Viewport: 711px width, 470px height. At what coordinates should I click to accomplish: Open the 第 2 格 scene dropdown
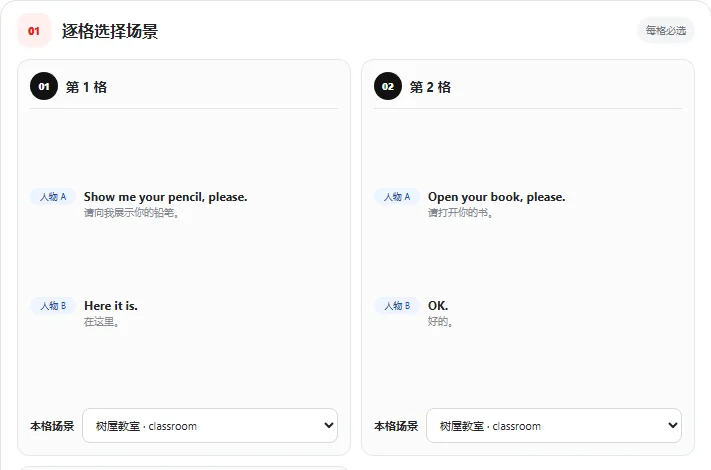pos(554,426)
